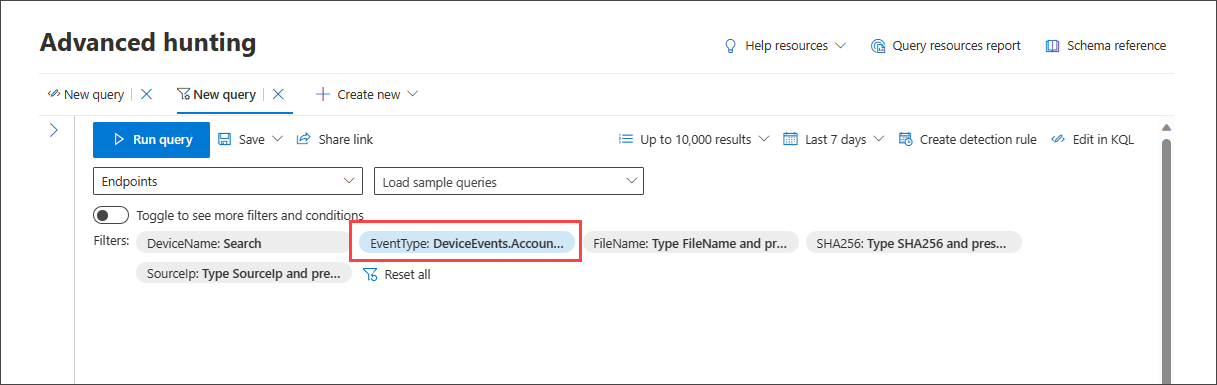
Task: Click the list icon next to results limit
Action: point(626,140)
